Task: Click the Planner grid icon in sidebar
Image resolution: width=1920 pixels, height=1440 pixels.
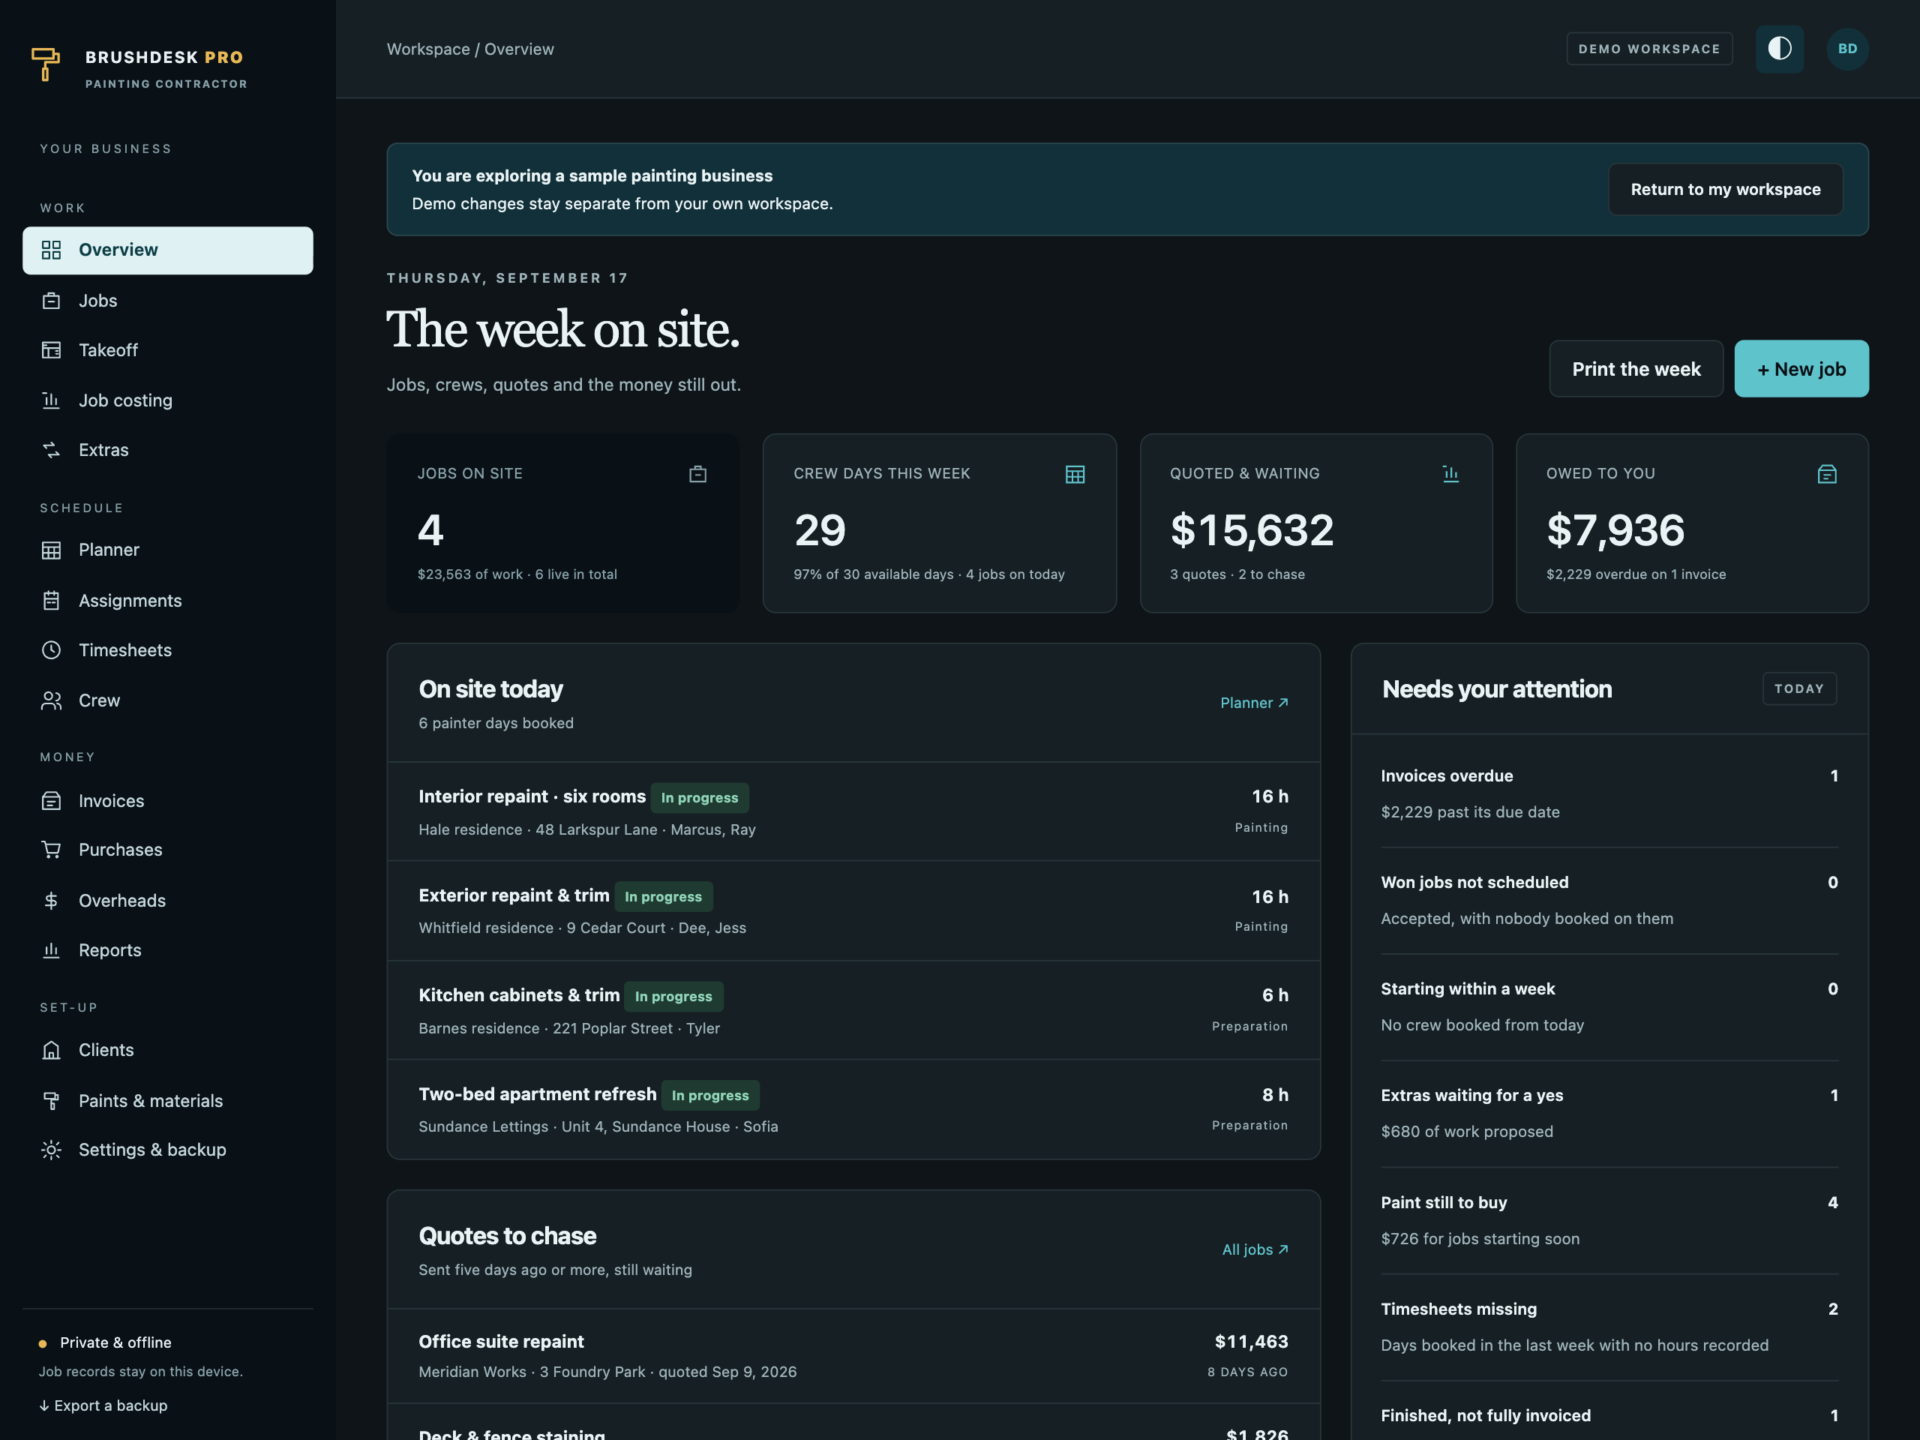Action: [x=51, y=550]
